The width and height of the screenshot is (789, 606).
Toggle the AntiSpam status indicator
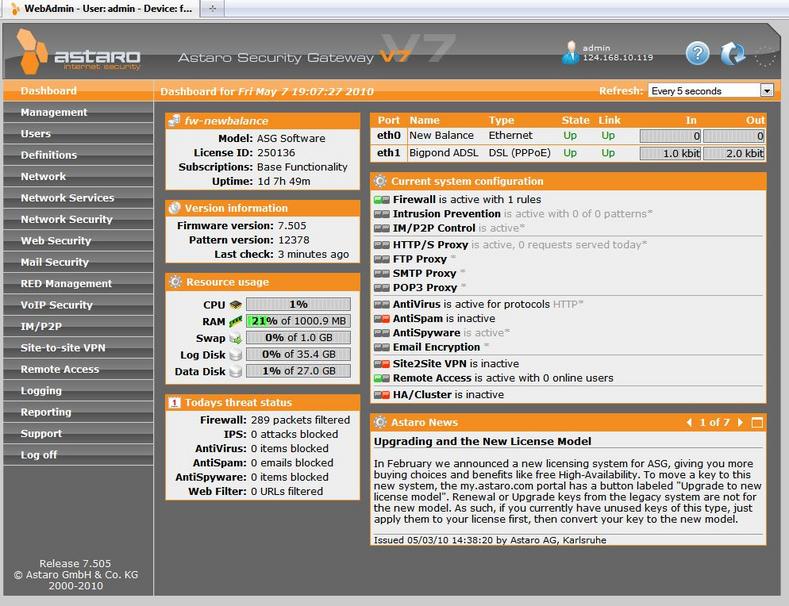click(x=382, y=319)
